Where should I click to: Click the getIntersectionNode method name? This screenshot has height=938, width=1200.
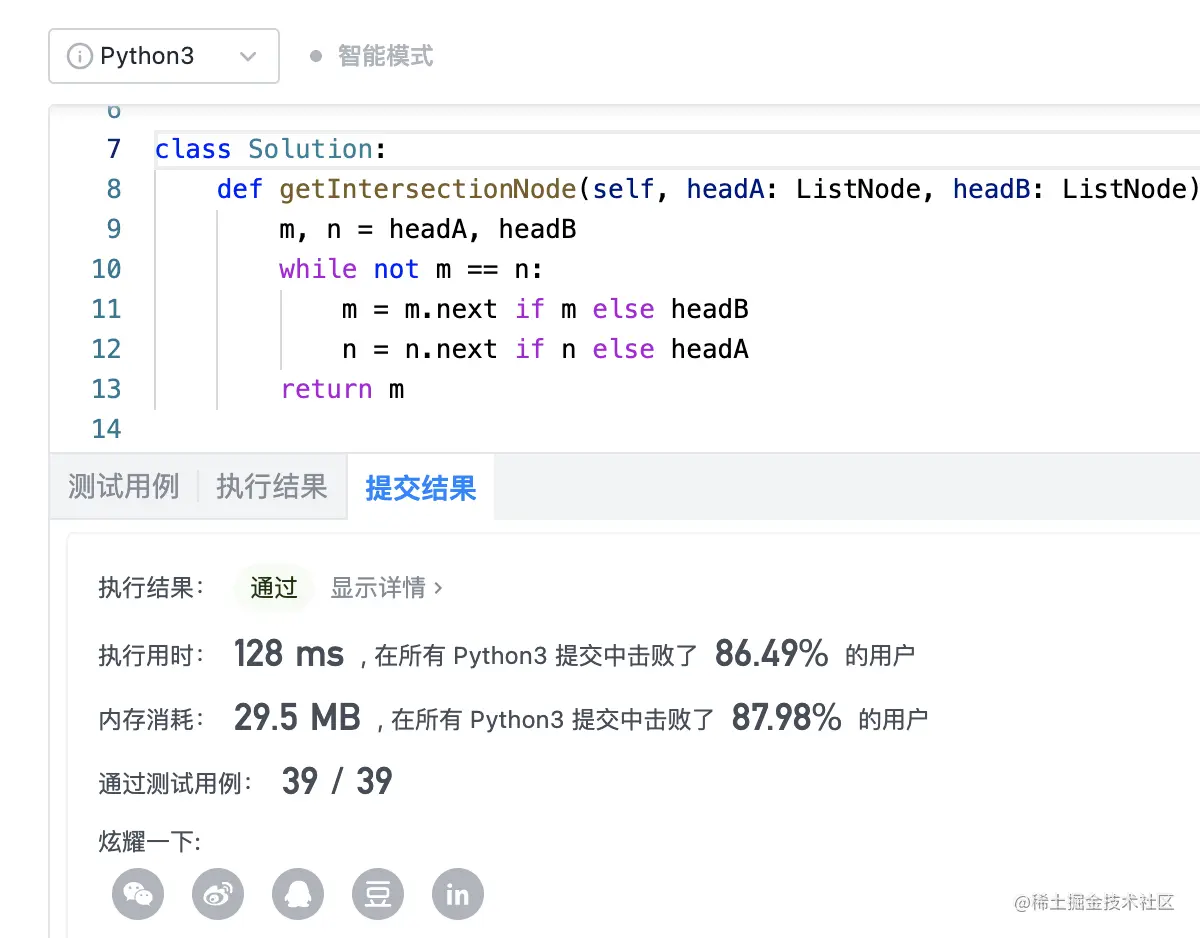428,189
